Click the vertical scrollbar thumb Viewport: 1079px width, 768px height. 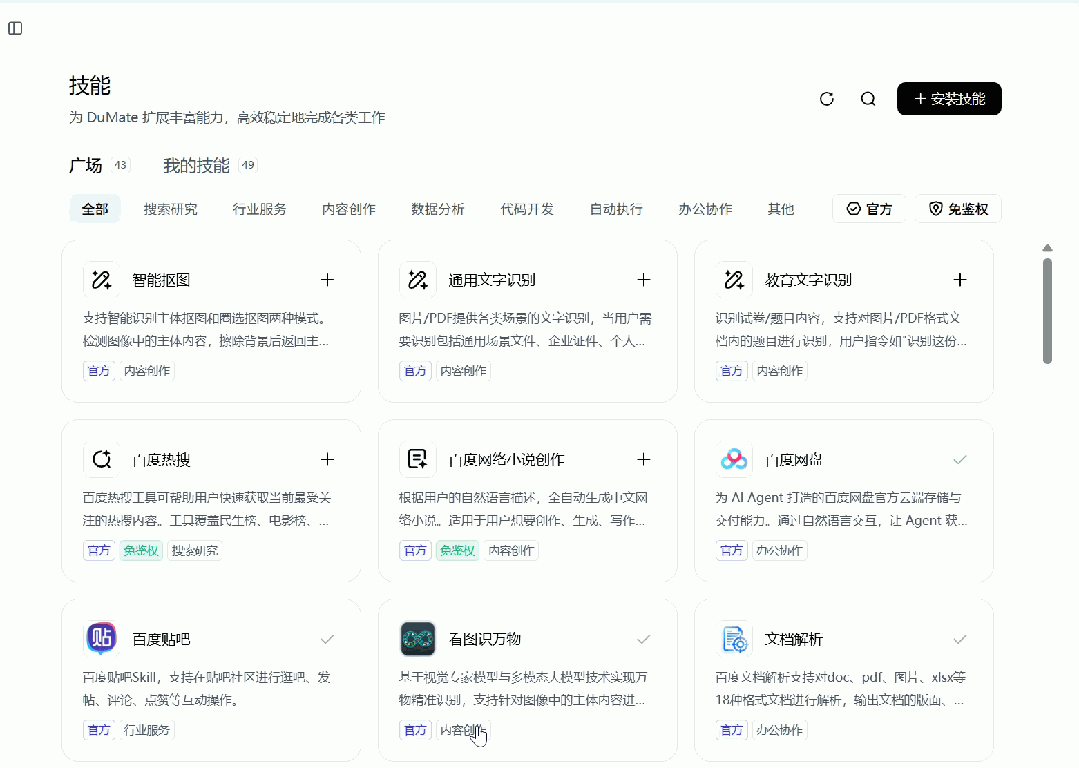[x=1047, y=310]
